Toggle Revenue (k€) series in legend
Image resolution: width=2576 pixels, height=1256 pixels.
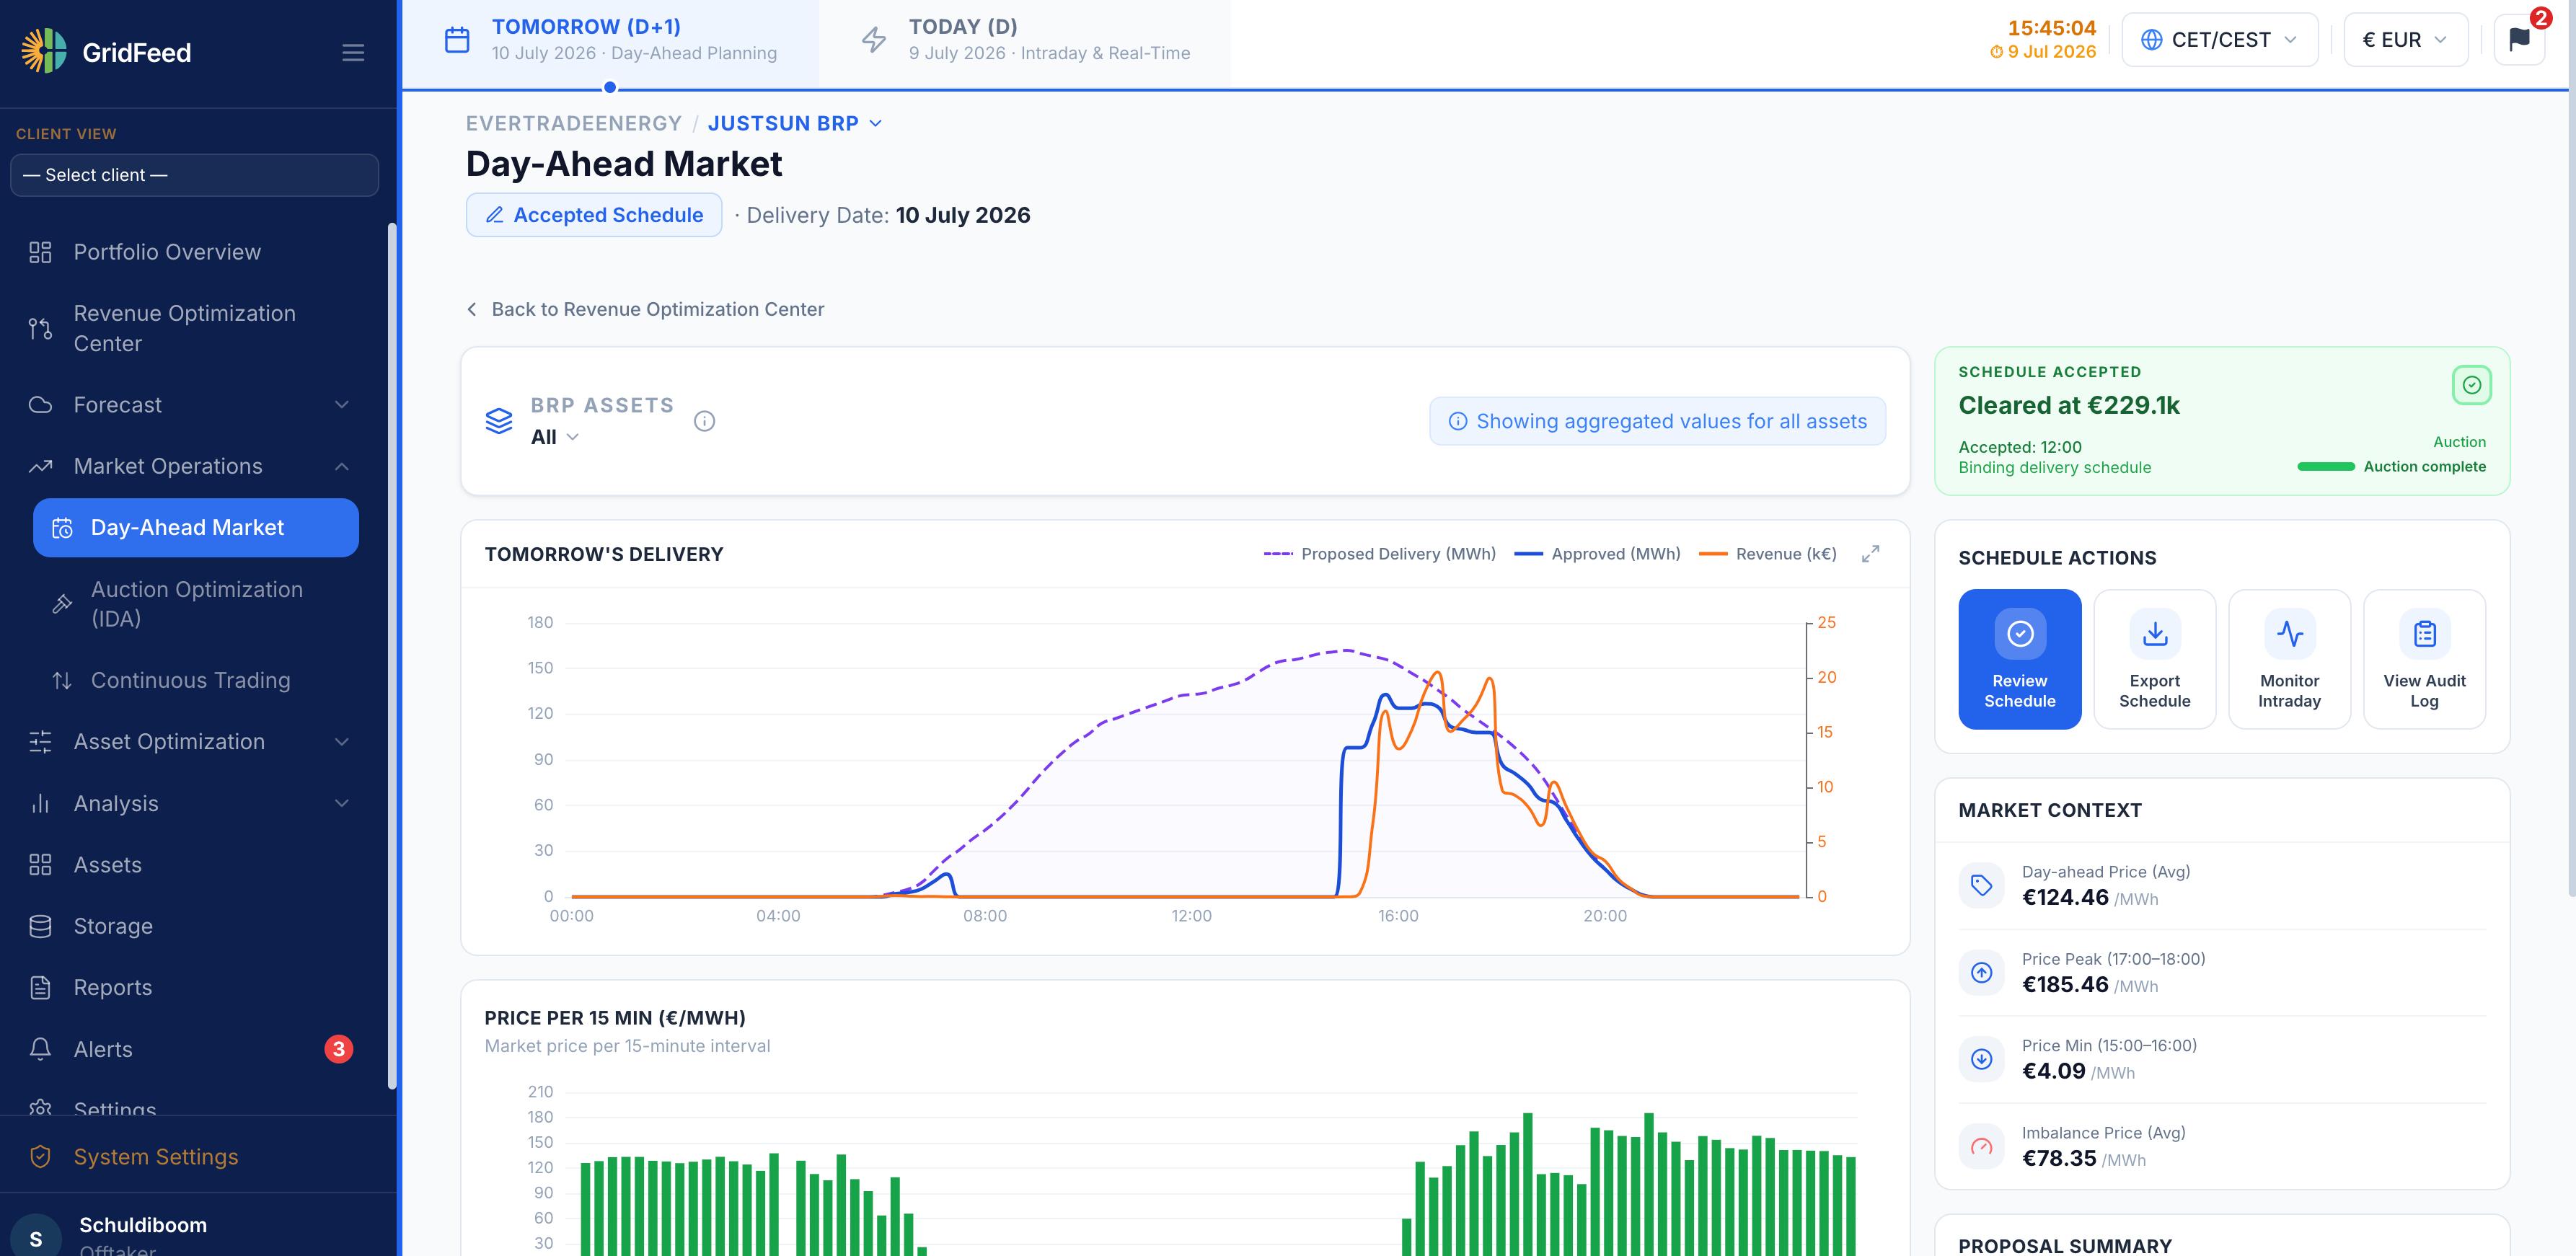coord(1767,554)
